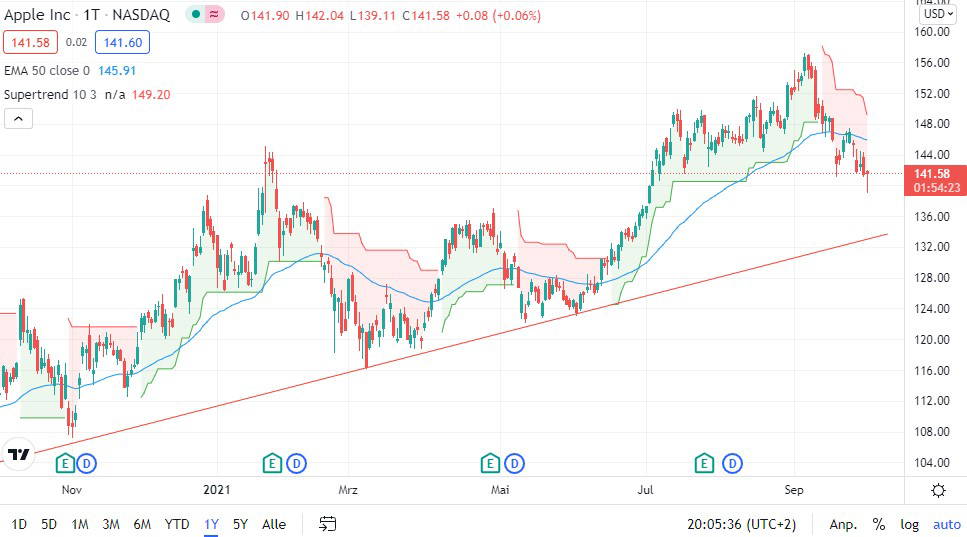Image resolution: width=967 pixels, height=537 pixels.
Task: Select the 5D time range
Action: click(x=49, y=524)
